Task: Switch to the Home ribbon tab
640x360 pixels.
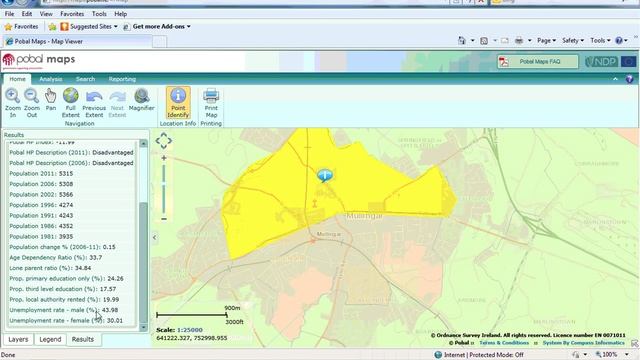Action: tap(17, 79)
